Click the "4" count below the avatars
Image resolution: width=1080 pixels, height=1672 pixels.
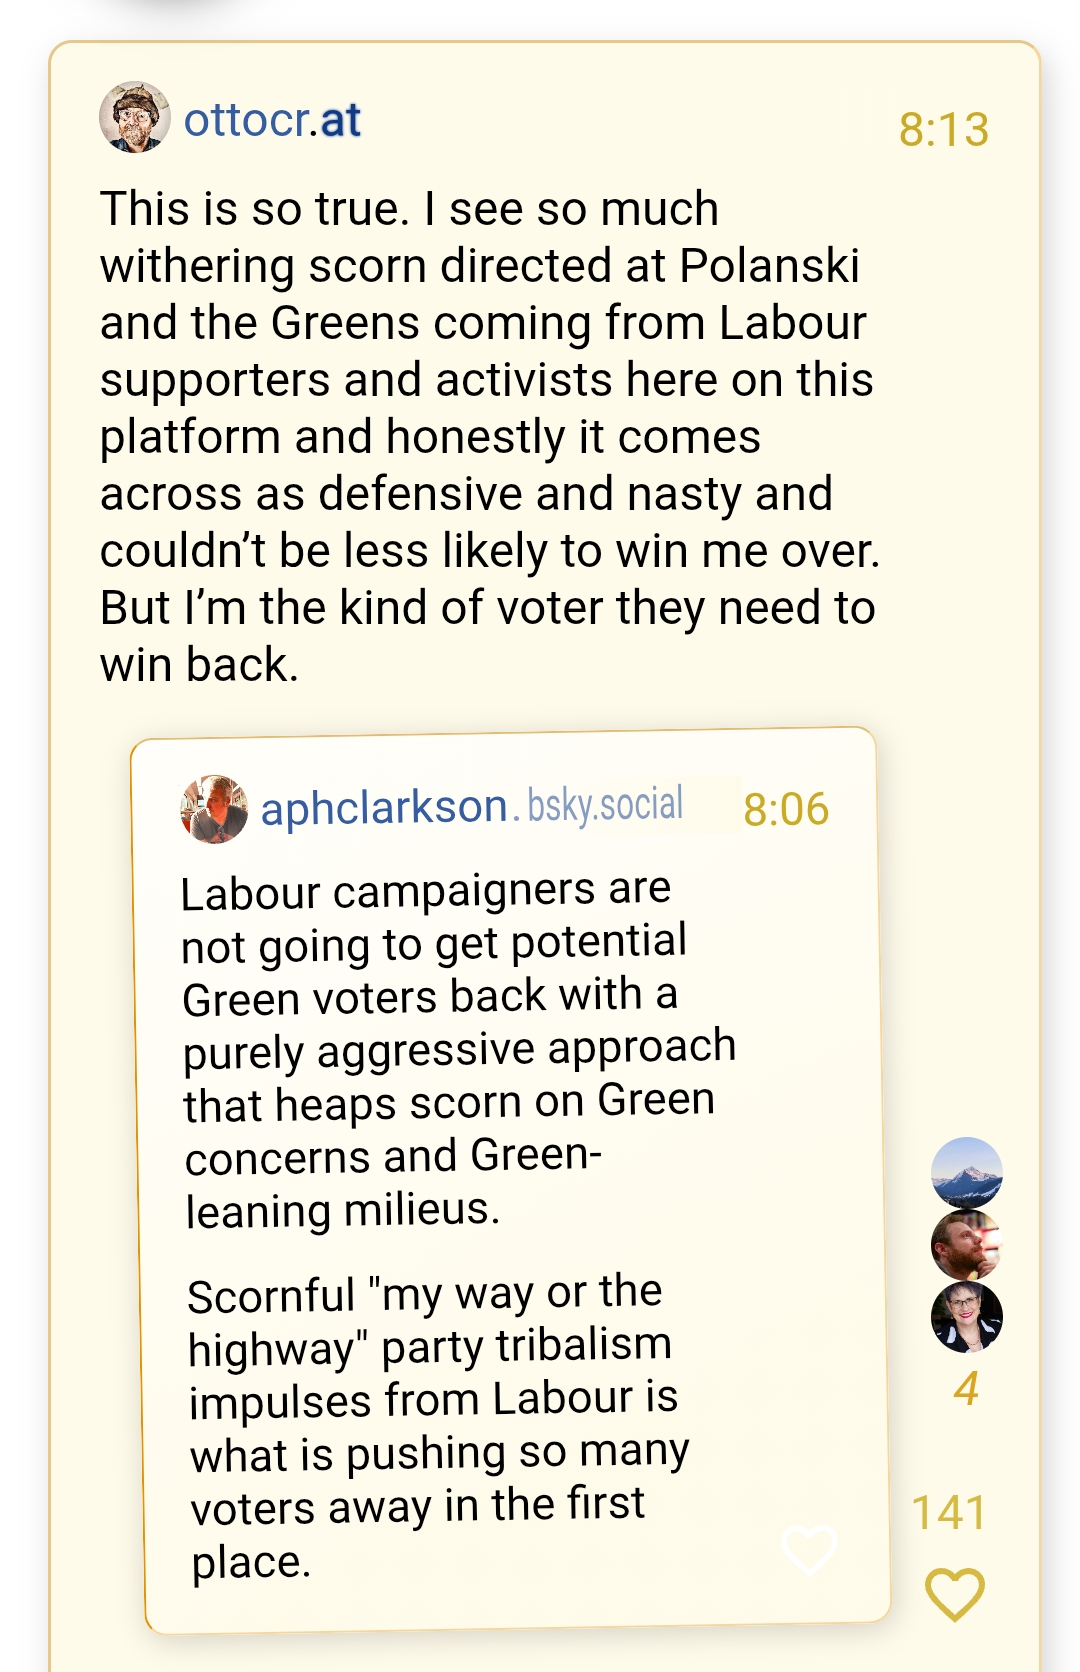pyautogui.click(x=966, y=1388)
